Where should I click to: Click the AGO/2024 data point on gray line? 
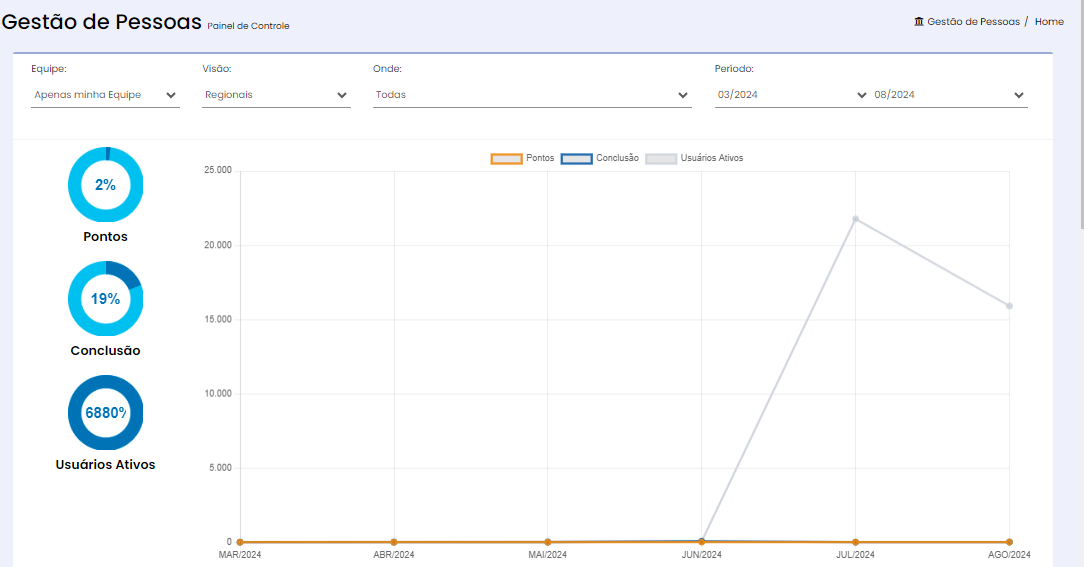point(1009,306)
